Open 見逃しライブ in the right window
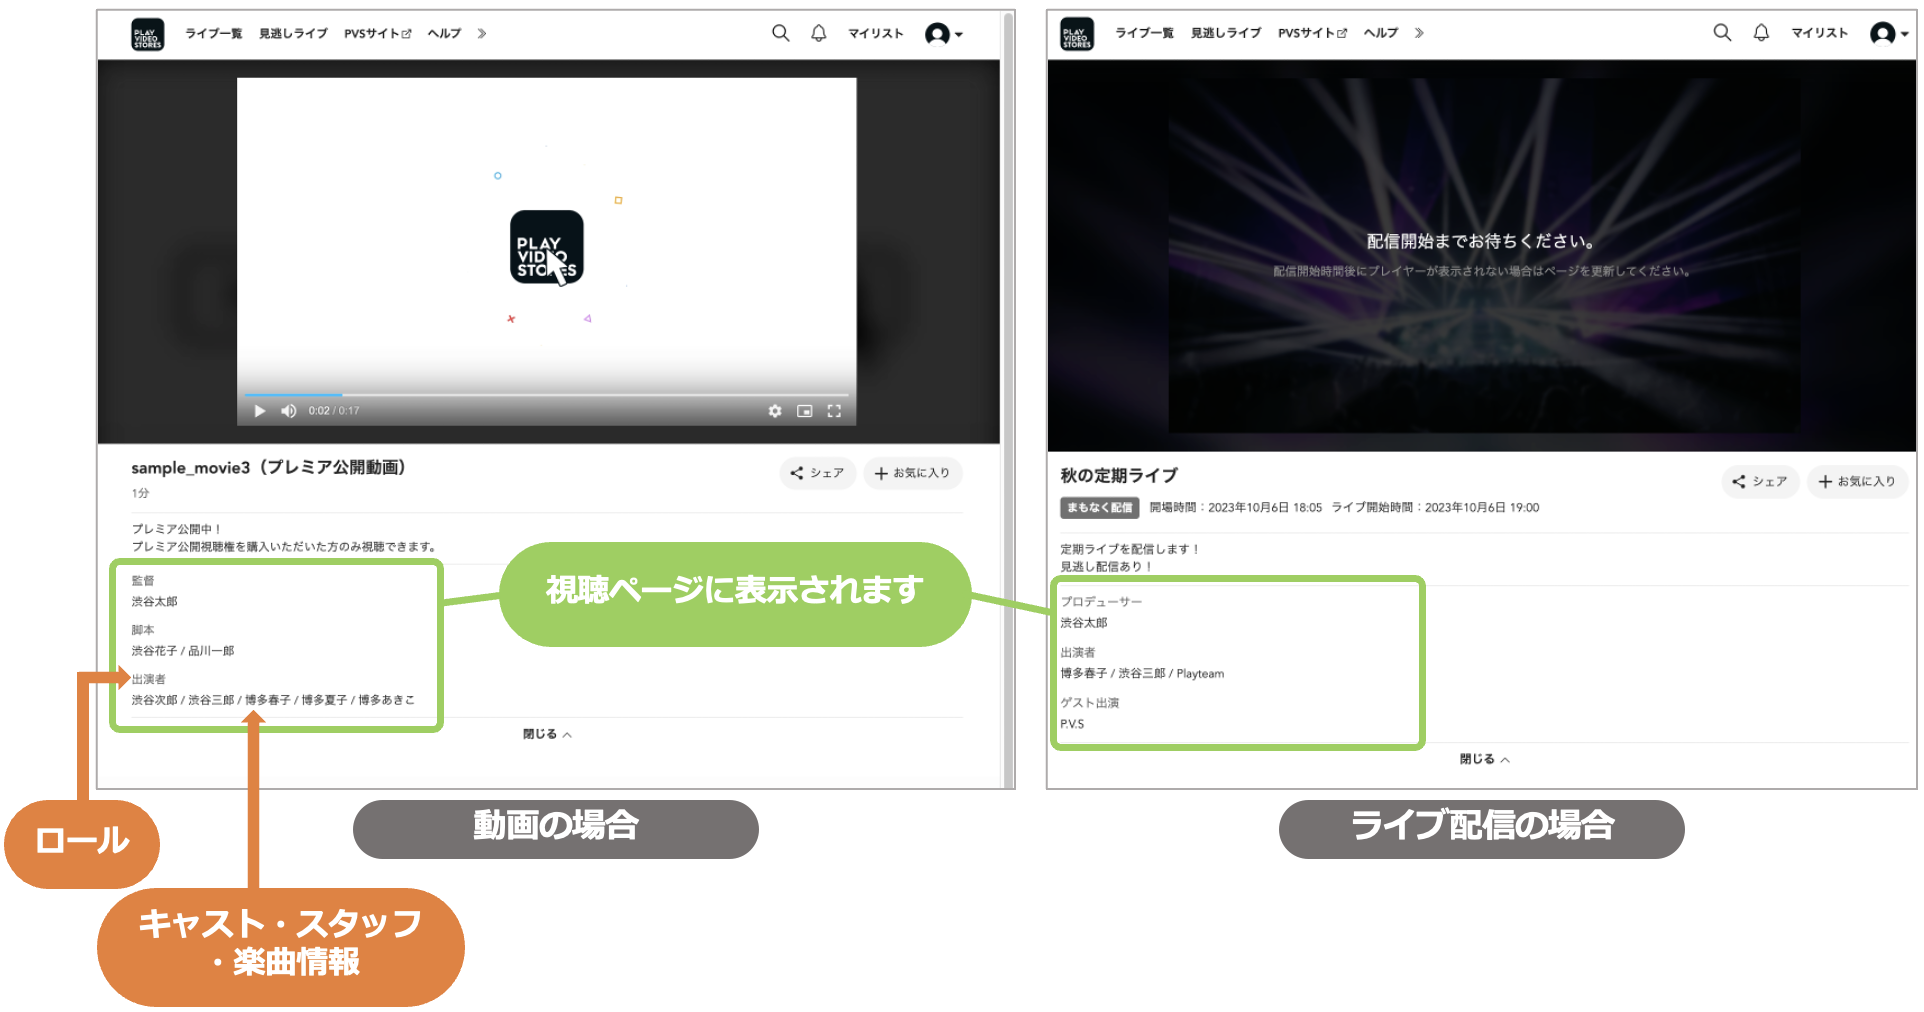 [1226, 33]
